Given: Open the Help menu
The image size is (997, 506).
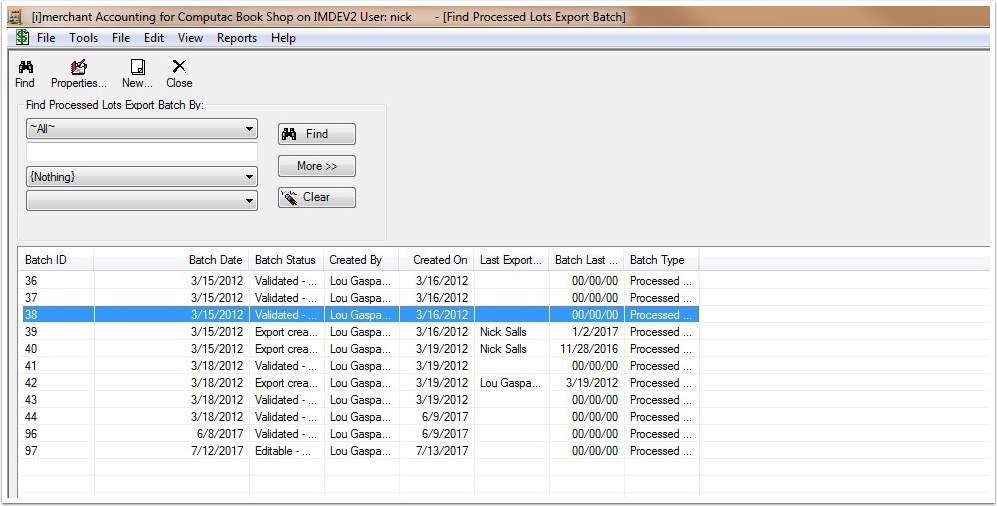Looking at the screenshot, I should 284,38.
